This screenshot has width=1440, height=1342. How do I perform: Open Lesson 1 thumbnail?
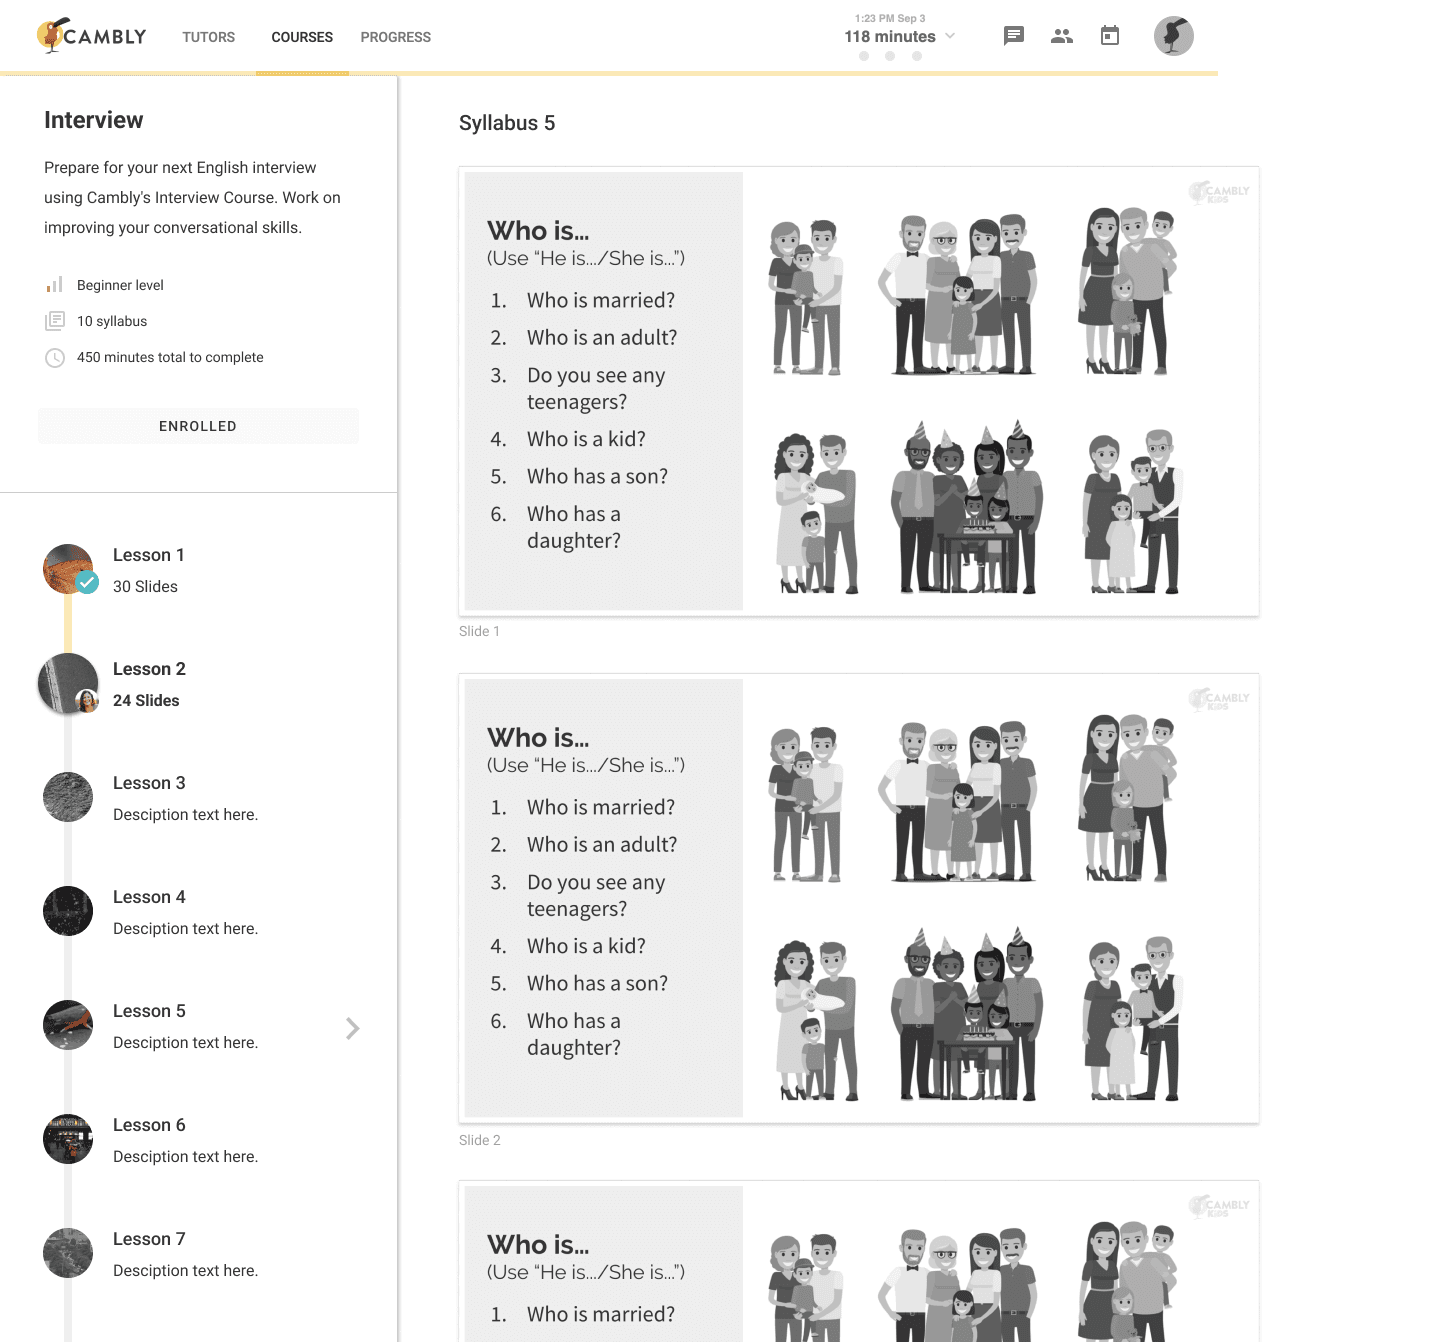click(x=69, y=569)
